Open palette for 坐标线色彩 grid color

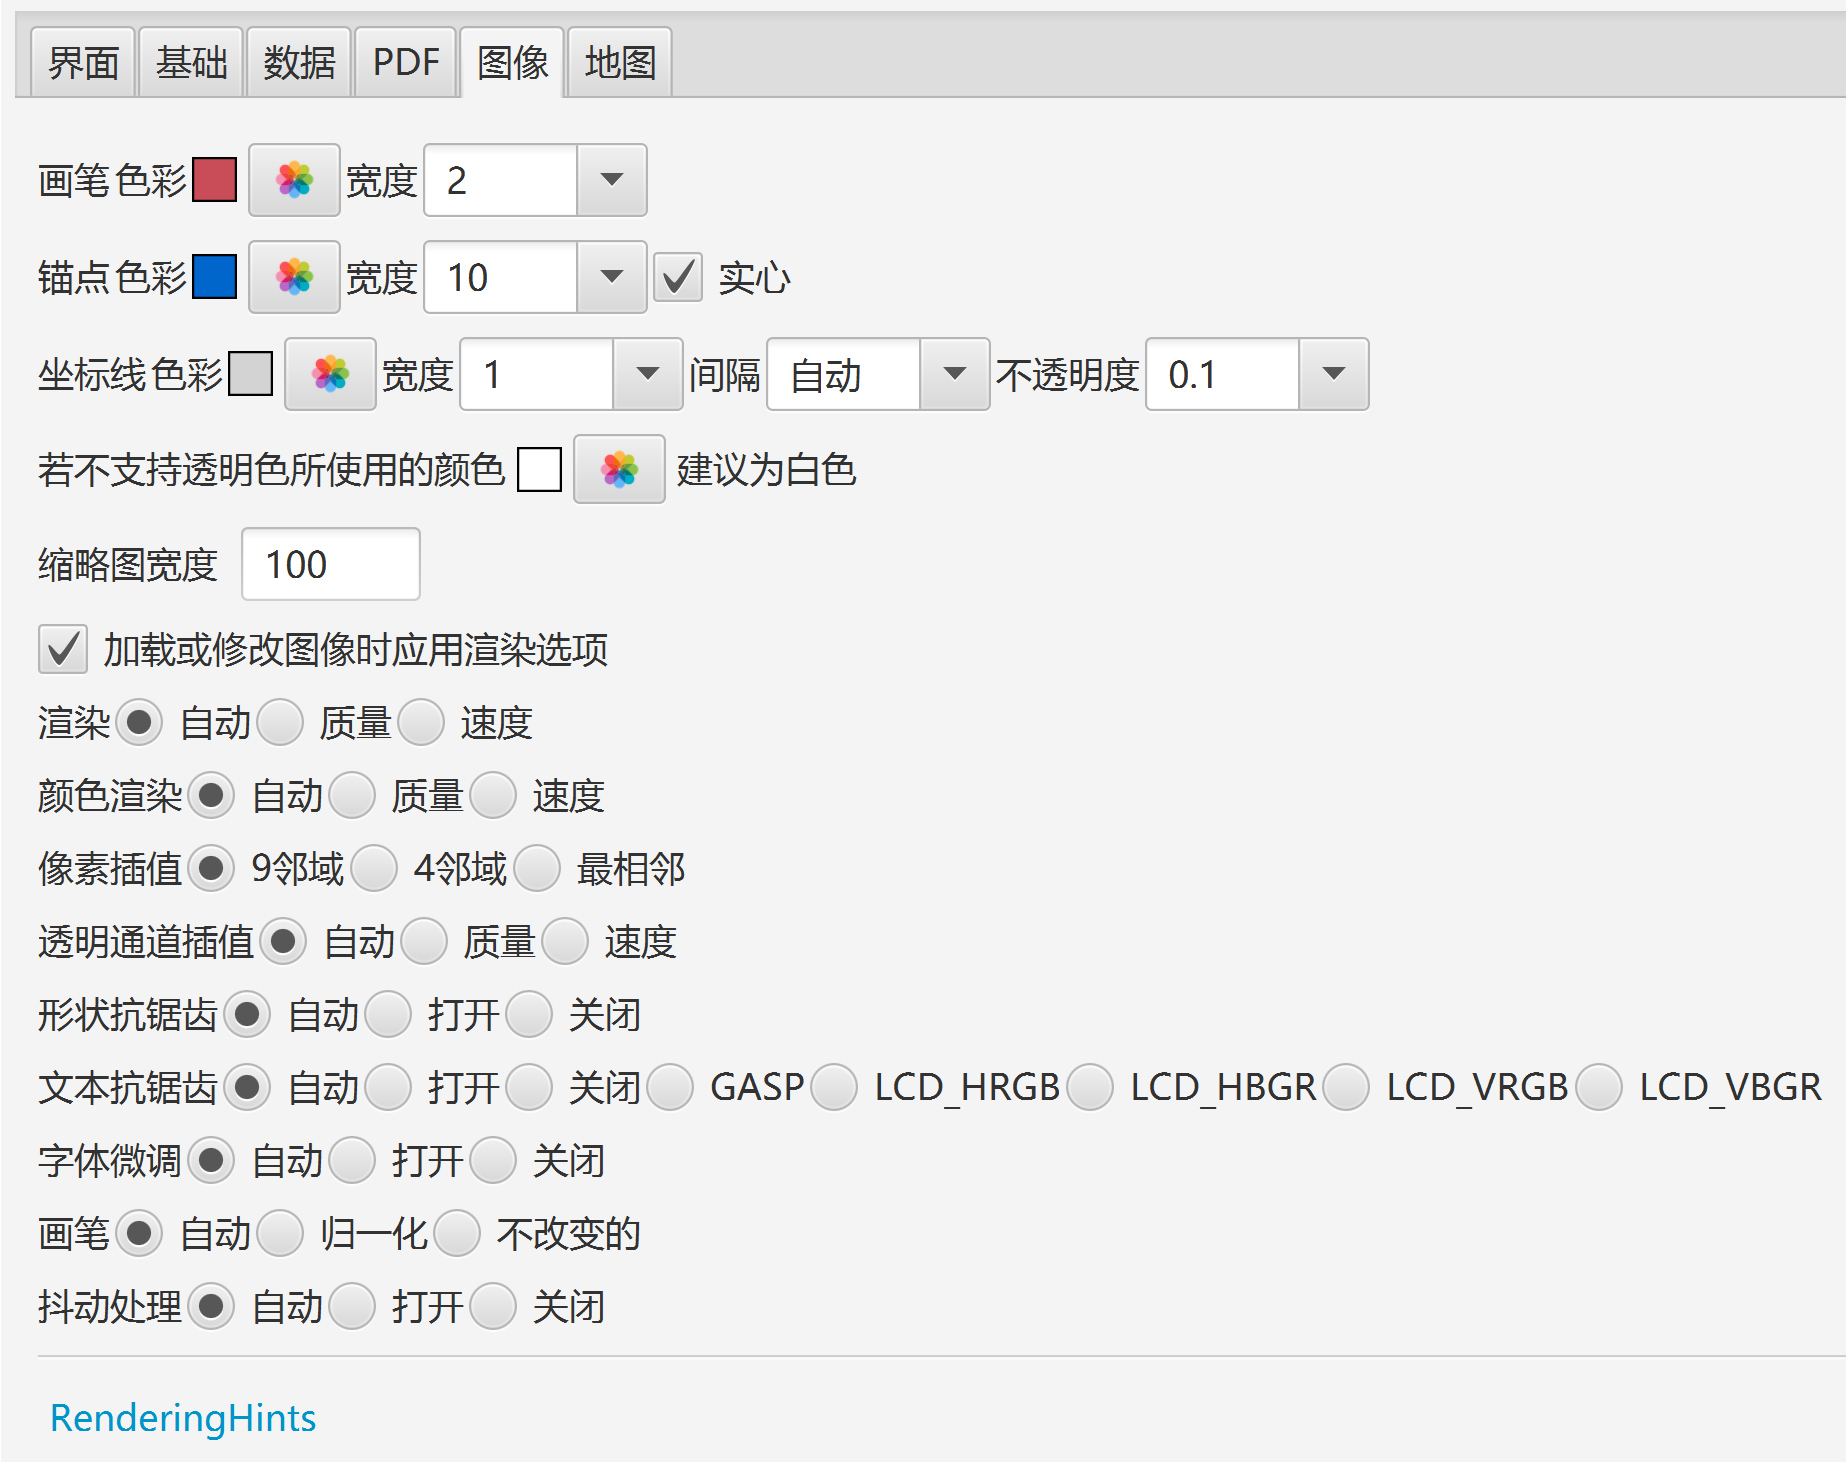click(330, 374)
